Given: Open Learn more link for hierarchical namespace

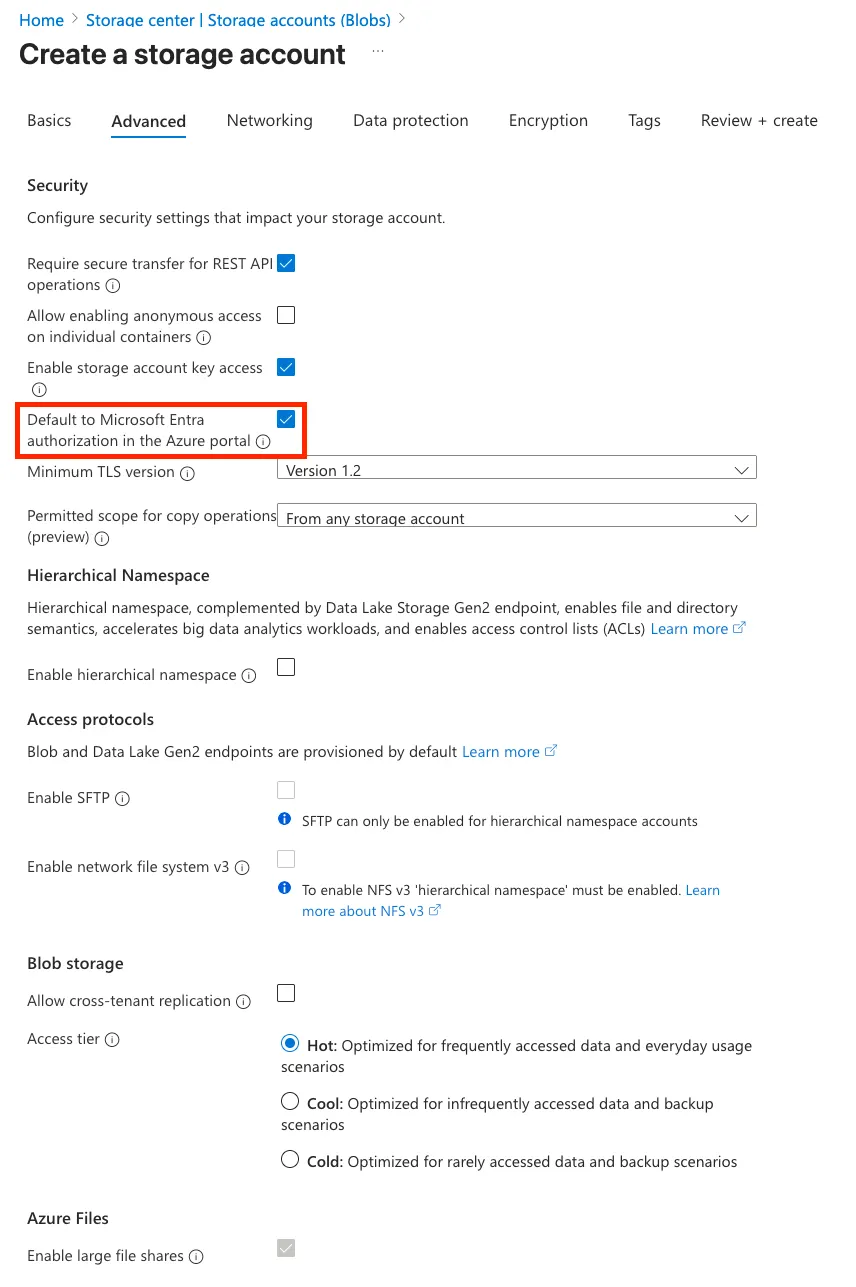Looking at the screenshot, I should point(689,629).
